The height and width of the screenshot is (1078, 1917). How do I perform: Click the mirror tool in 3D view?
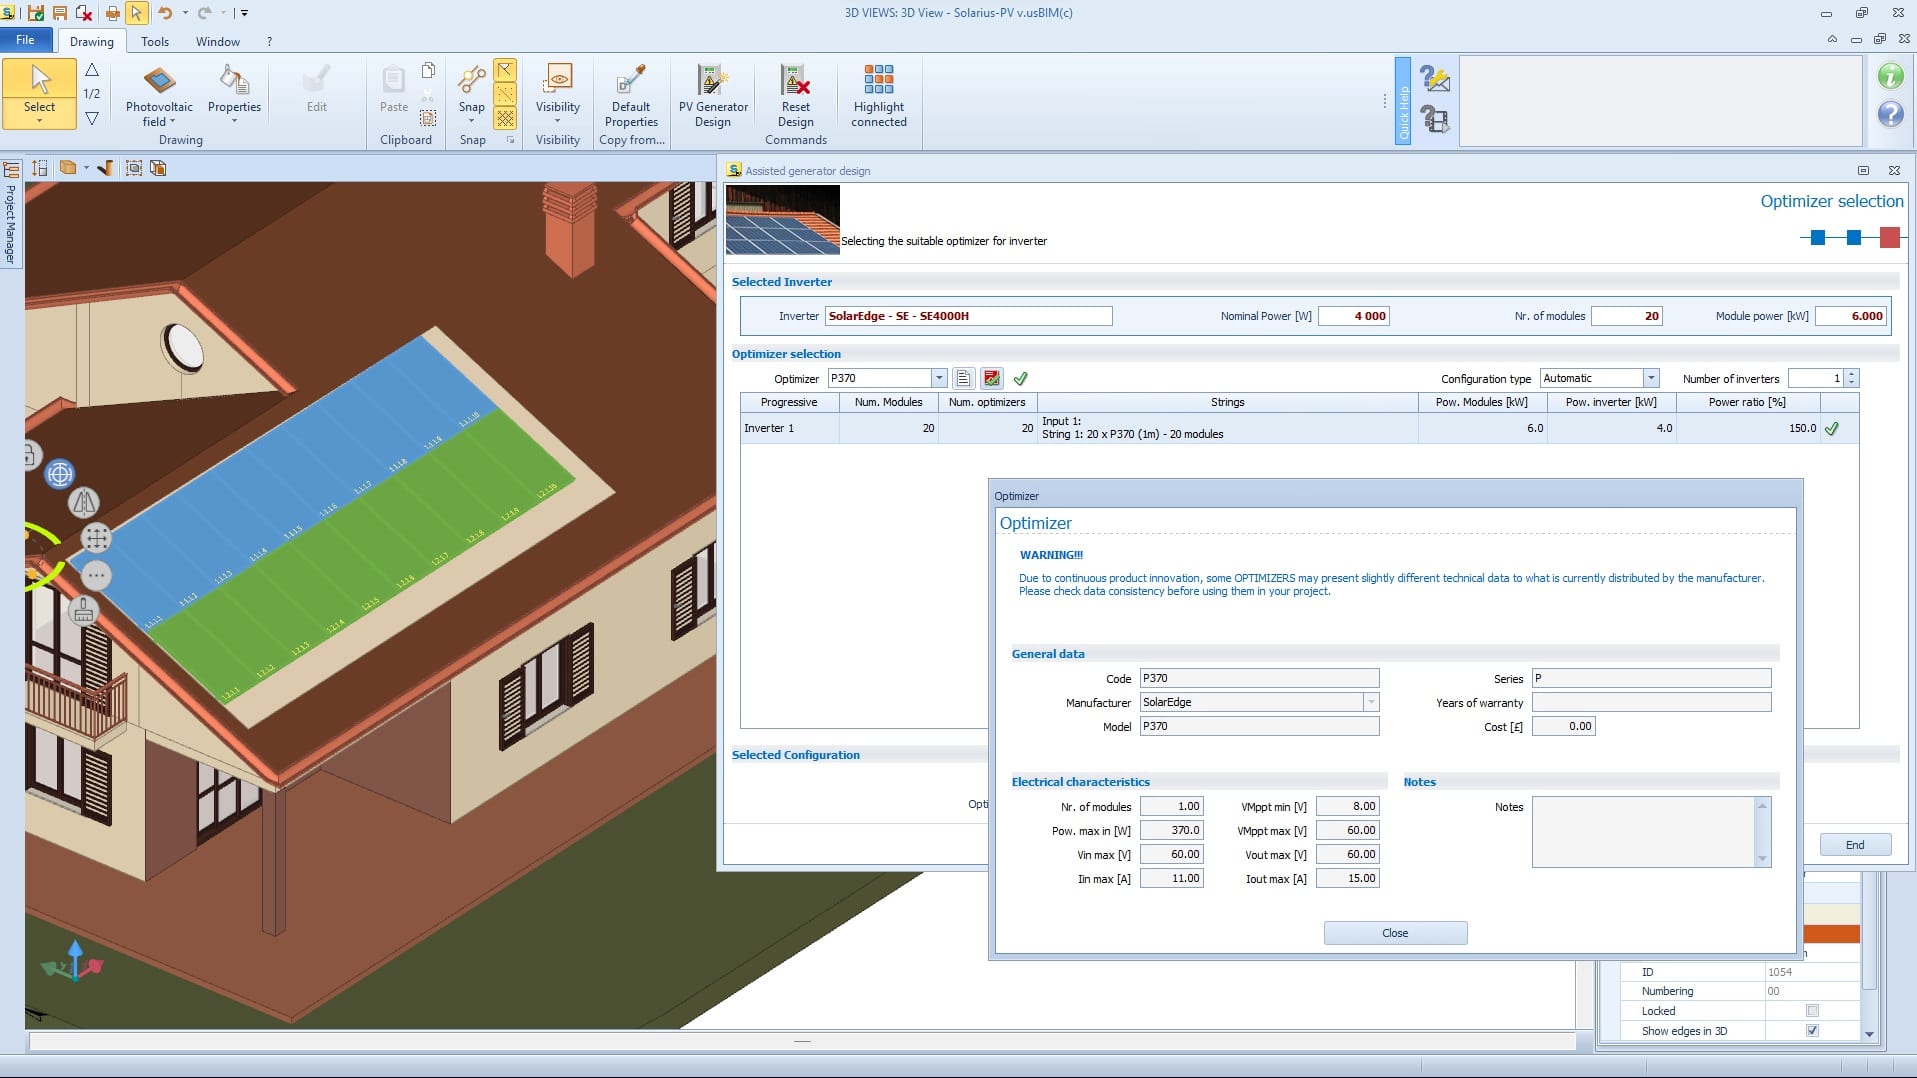point(83,502)
